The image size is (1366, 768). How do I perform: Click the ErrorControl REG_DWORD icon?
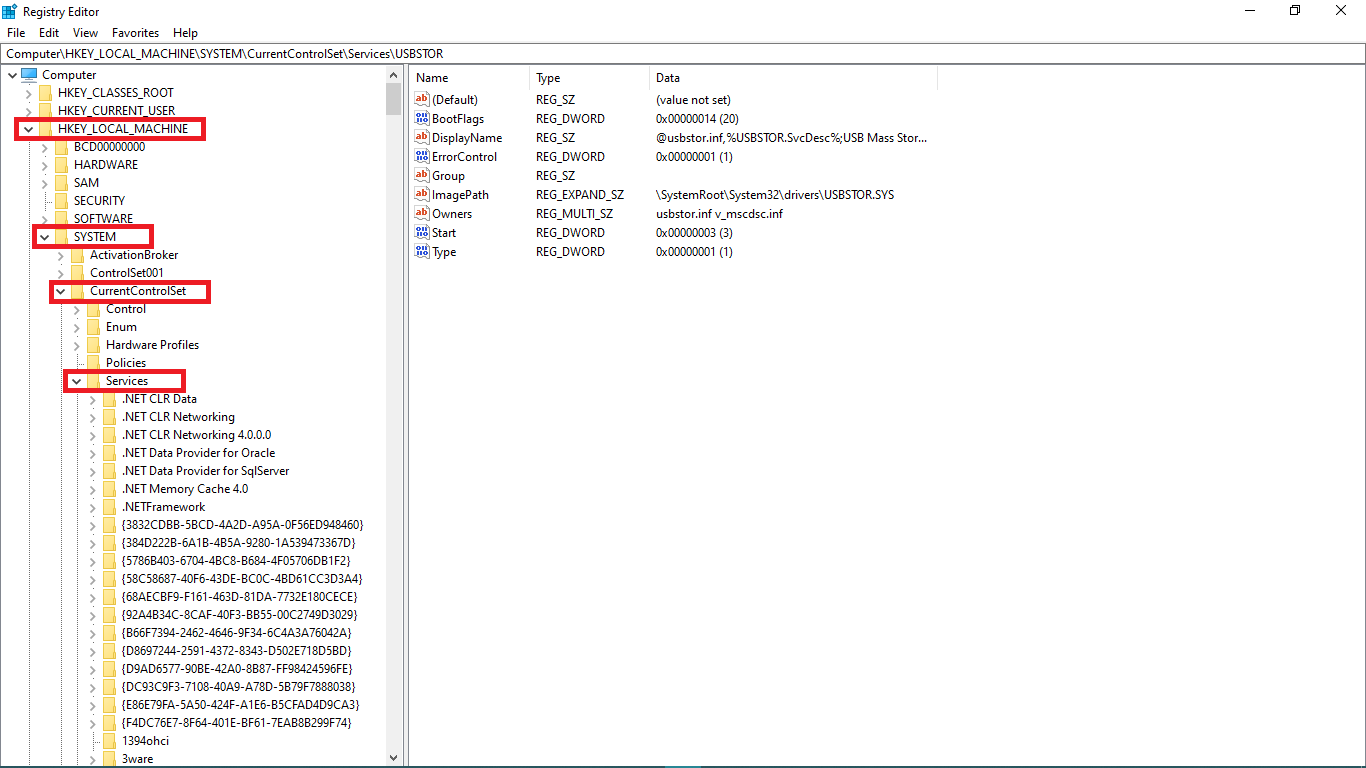[x=421, y=156]
